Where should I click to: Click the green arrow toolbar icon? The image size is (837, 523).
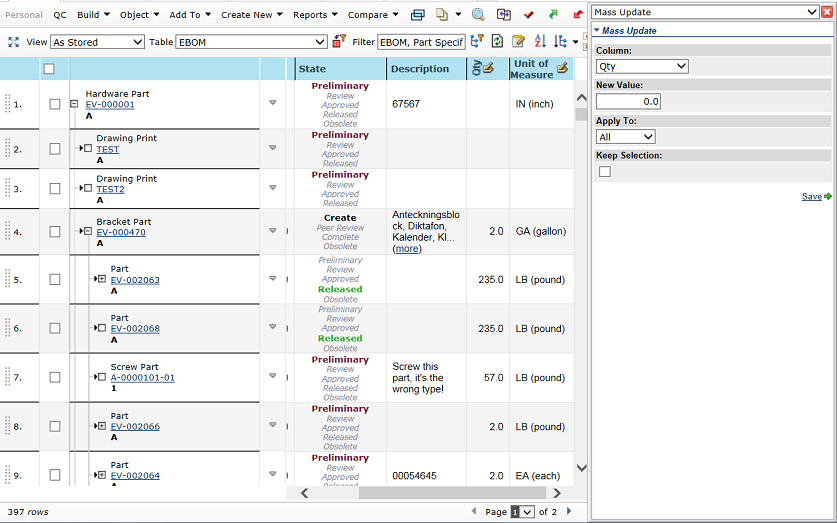pos(553,15)
